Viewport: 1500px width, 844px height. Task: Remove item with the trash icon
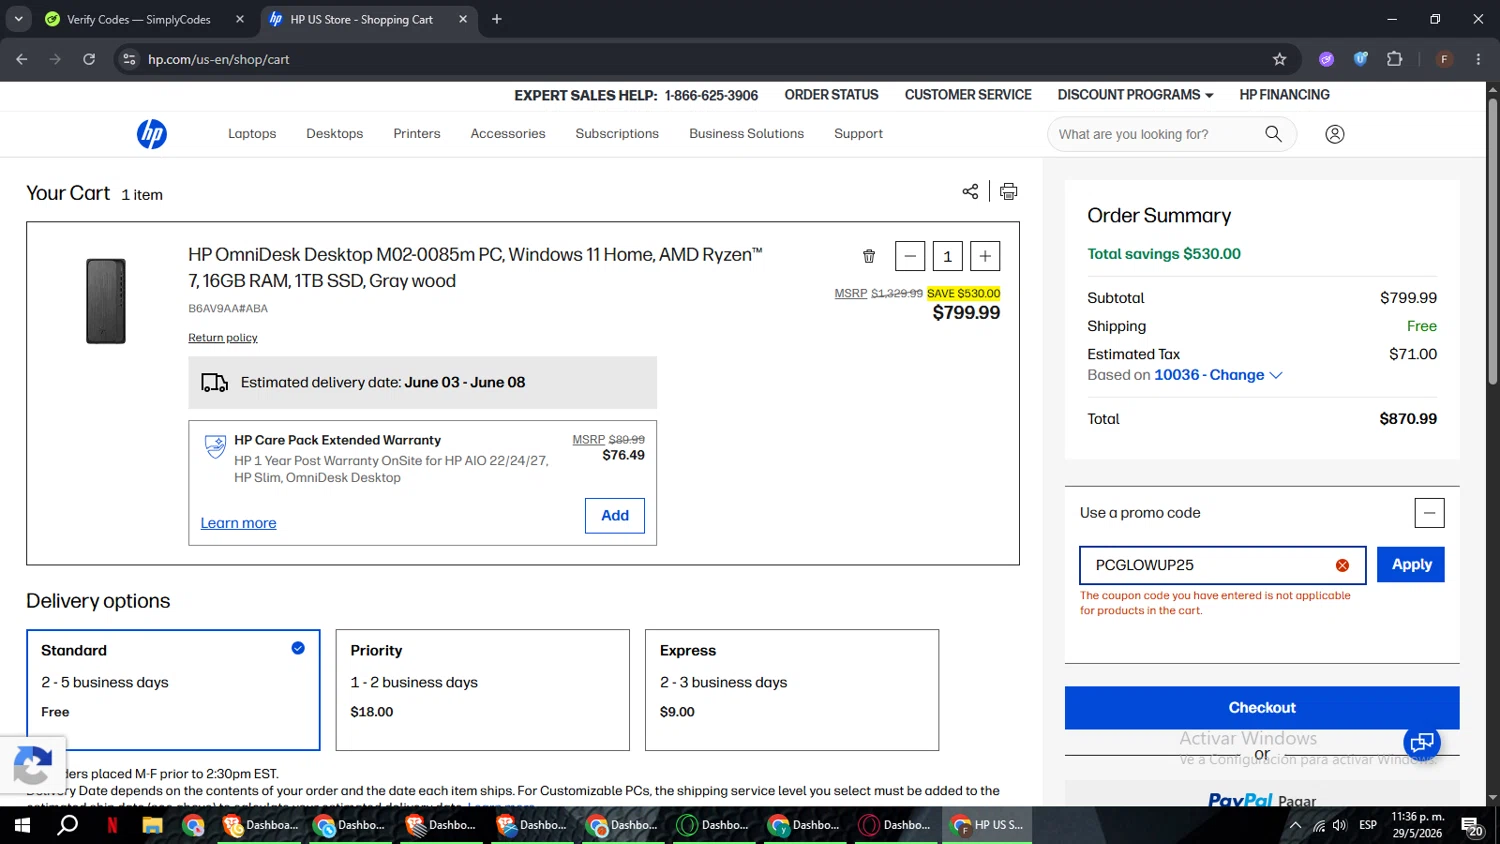click(869, 256)
